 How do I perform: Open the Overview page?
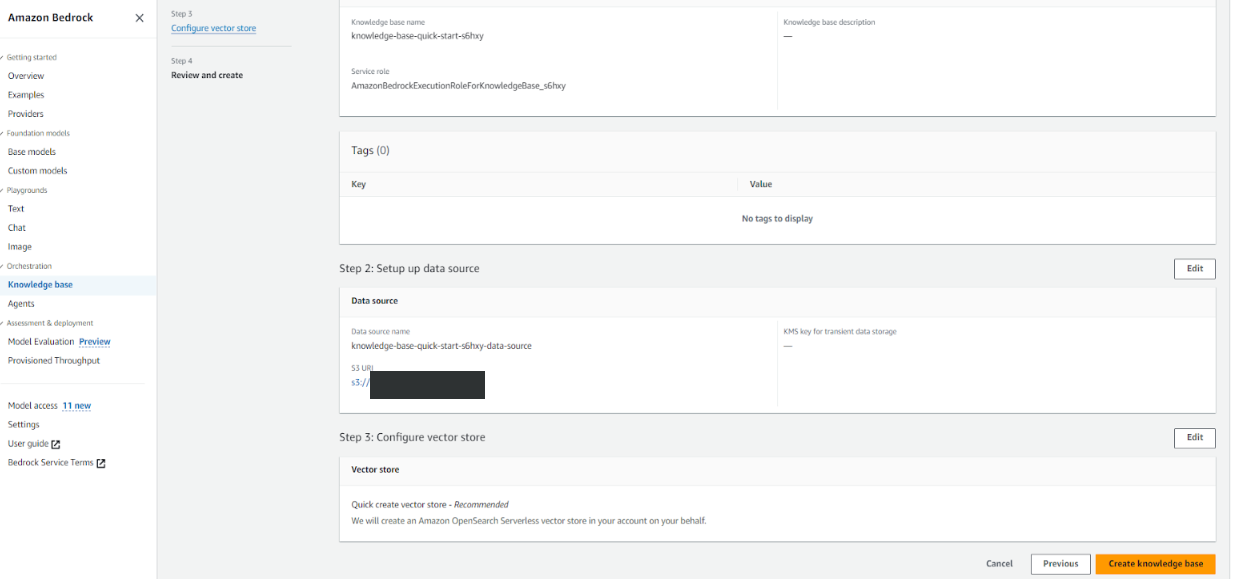click(x=26, y=76)
